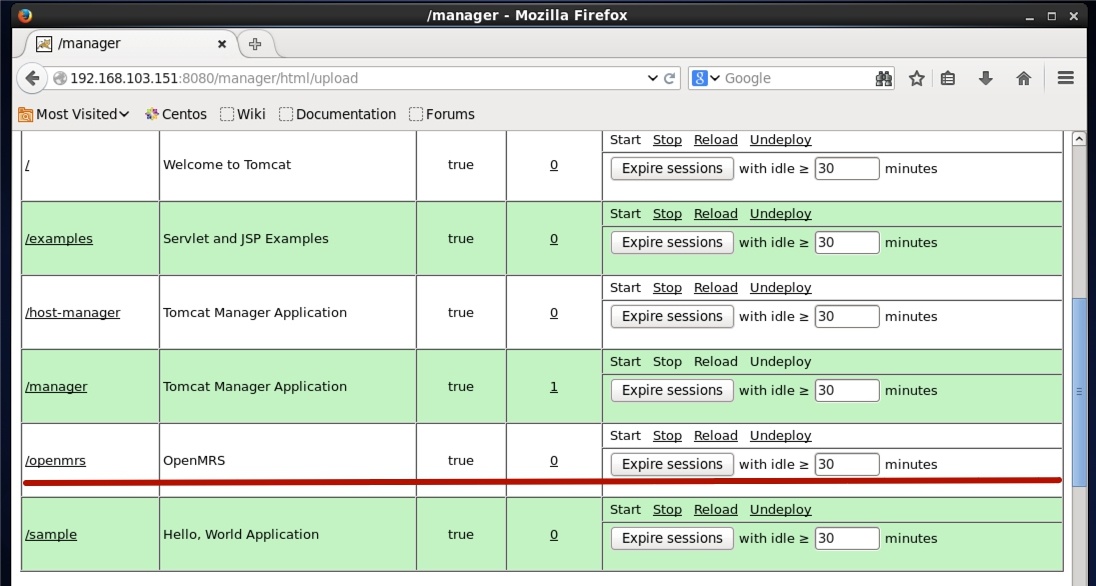Expire sessions for /openmrs

[672, 464]
